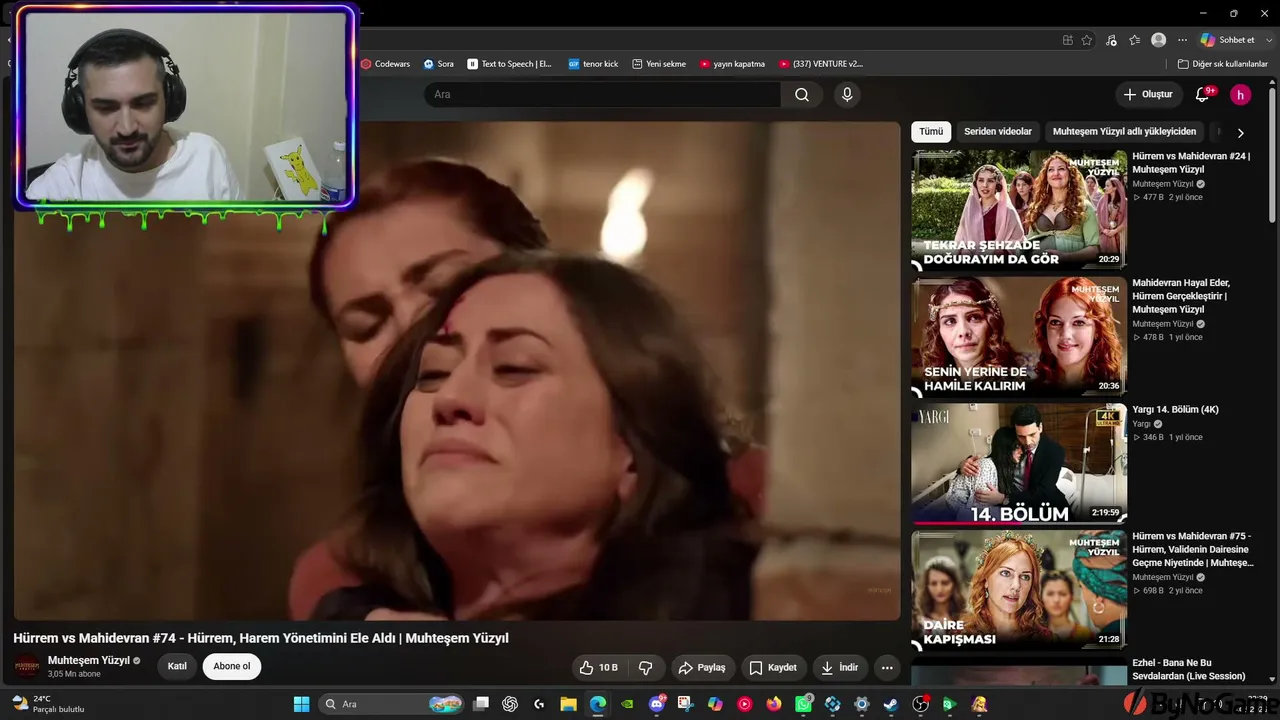This screenshot has width=1280, height=720.
Task: Click the Oluştur create button
Action: 1148,94
